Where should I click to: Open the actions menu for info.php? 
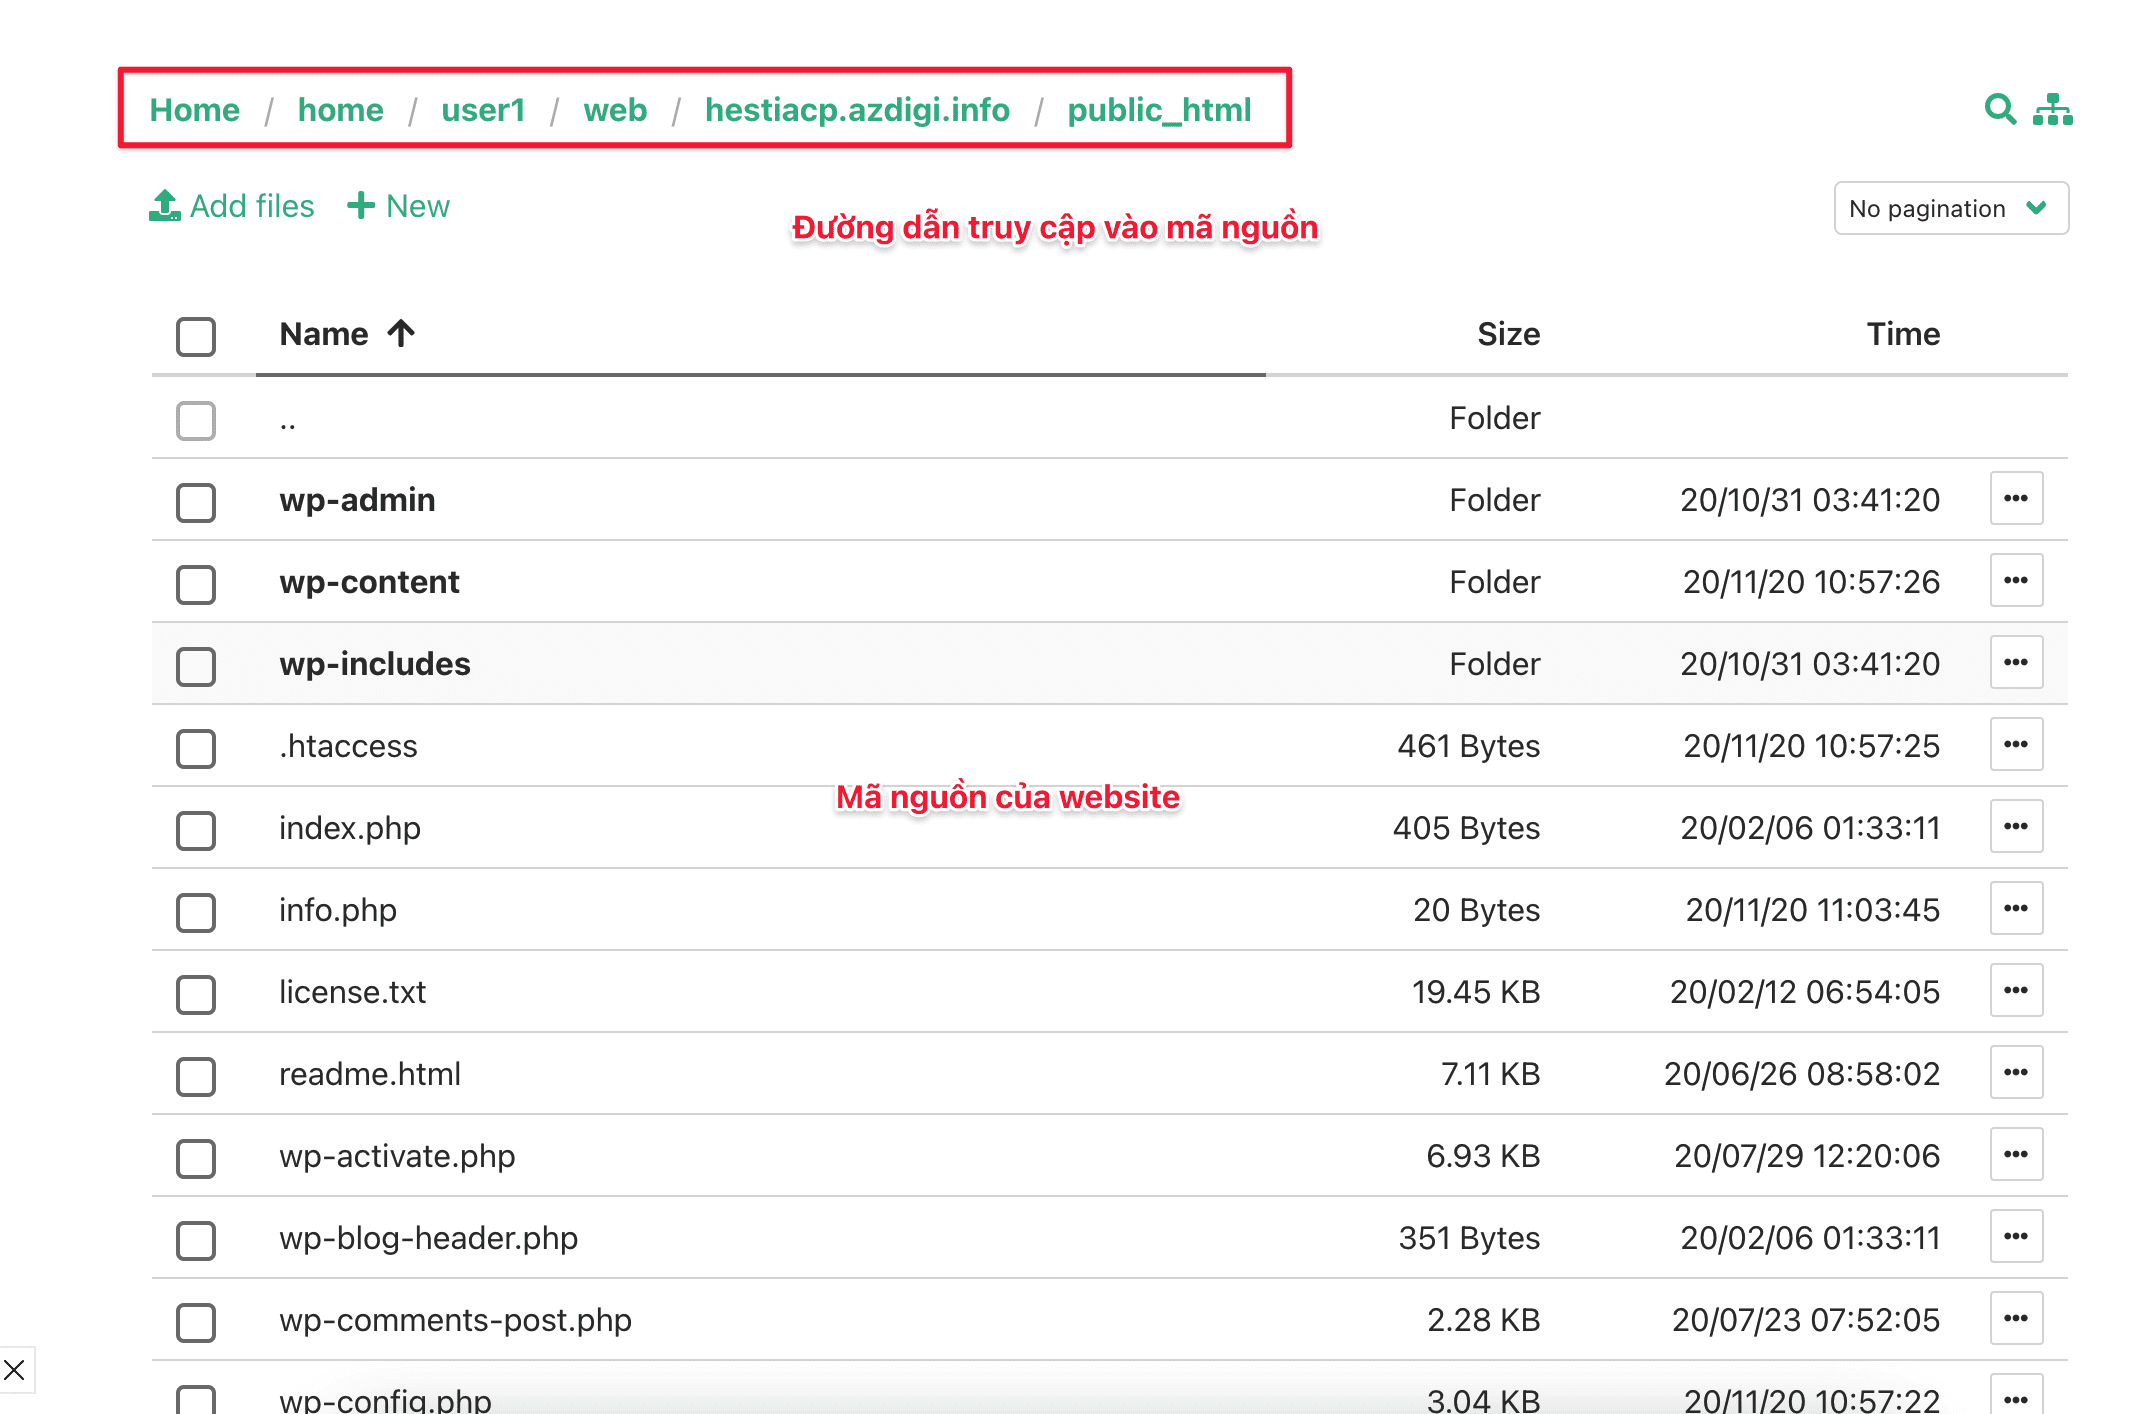[x=2016, y=908]
